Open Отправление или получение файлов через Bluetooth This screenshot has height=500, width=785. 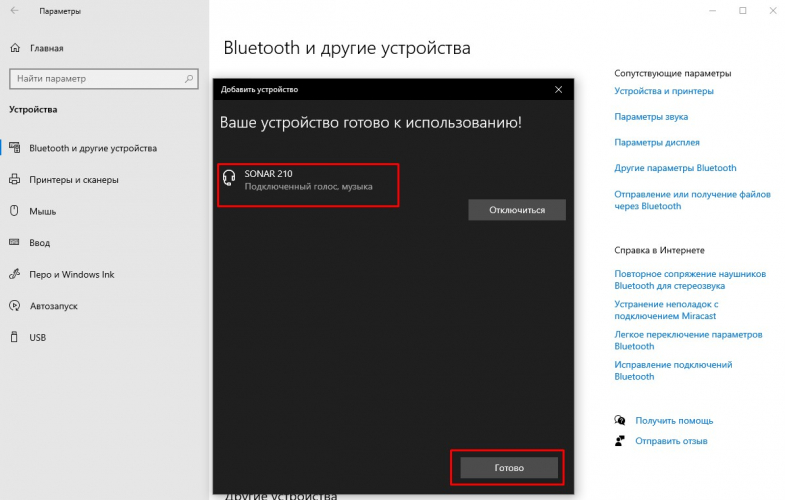point(692,200)
